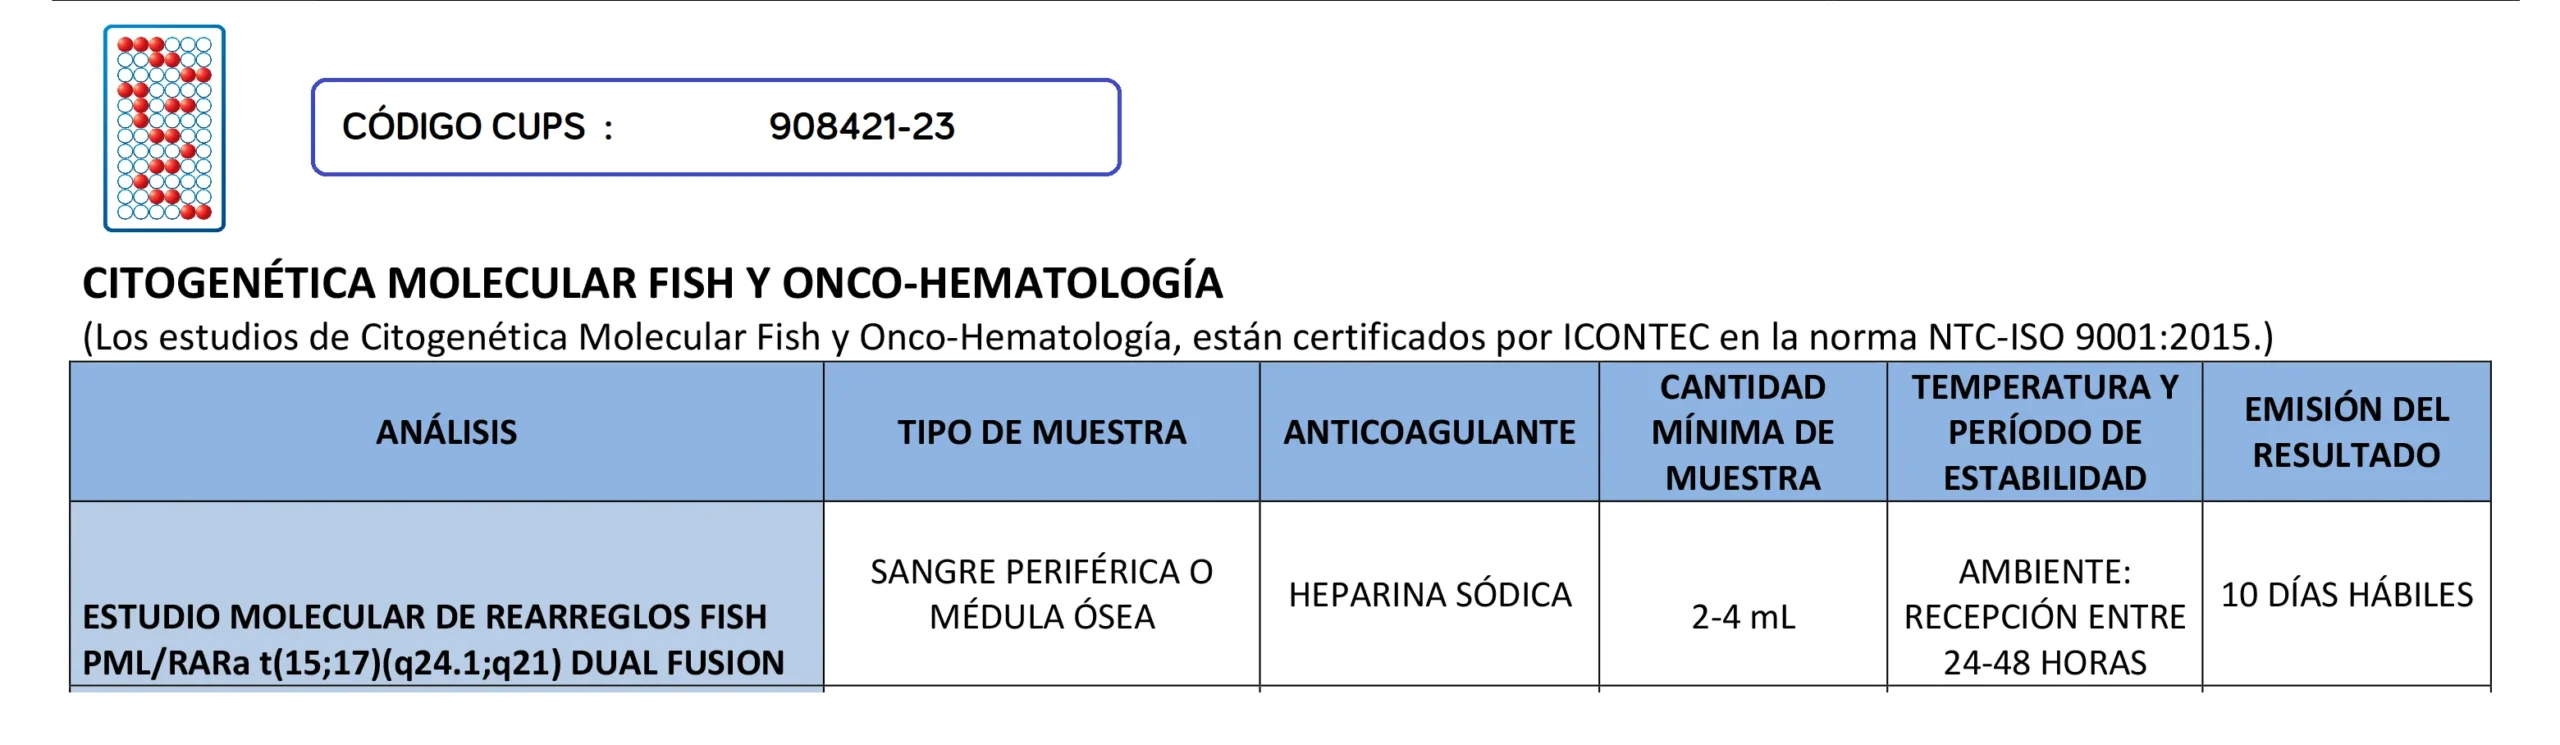Screen dimensions: 2560x745
Task: Select the ANTICOAGULANTE column header
Action: point(1429,432)
